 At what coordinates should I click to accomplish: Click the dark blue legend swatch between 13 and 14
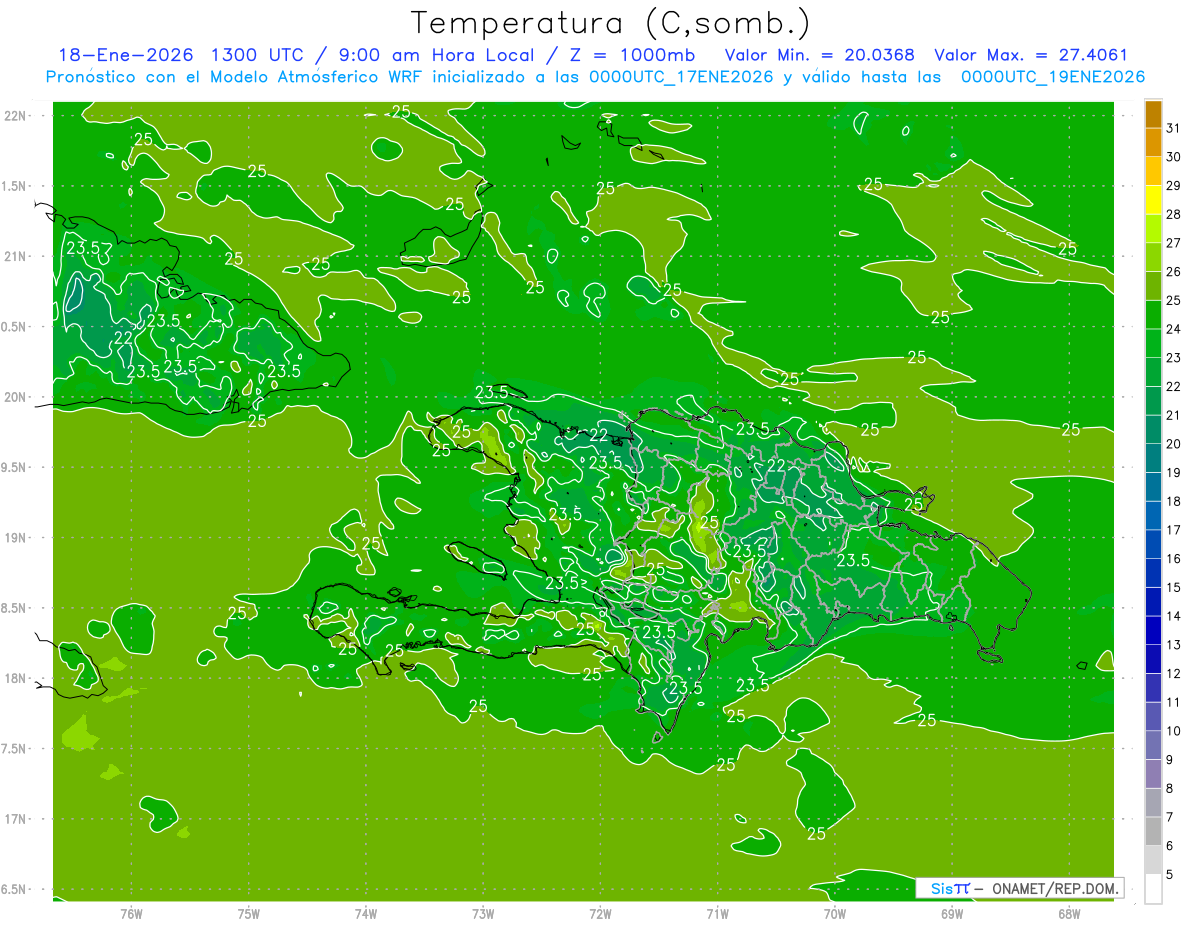[x=1153, y=630]
